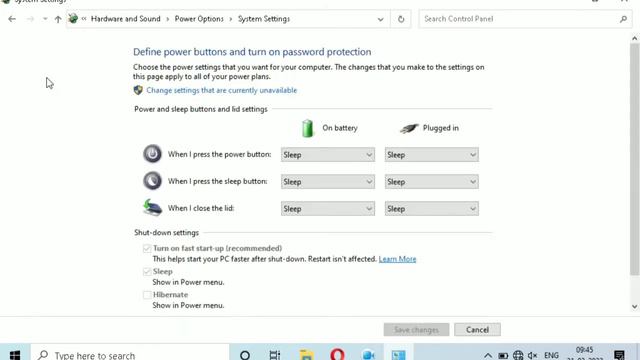Open File Explorer from the taskbar

306,355
